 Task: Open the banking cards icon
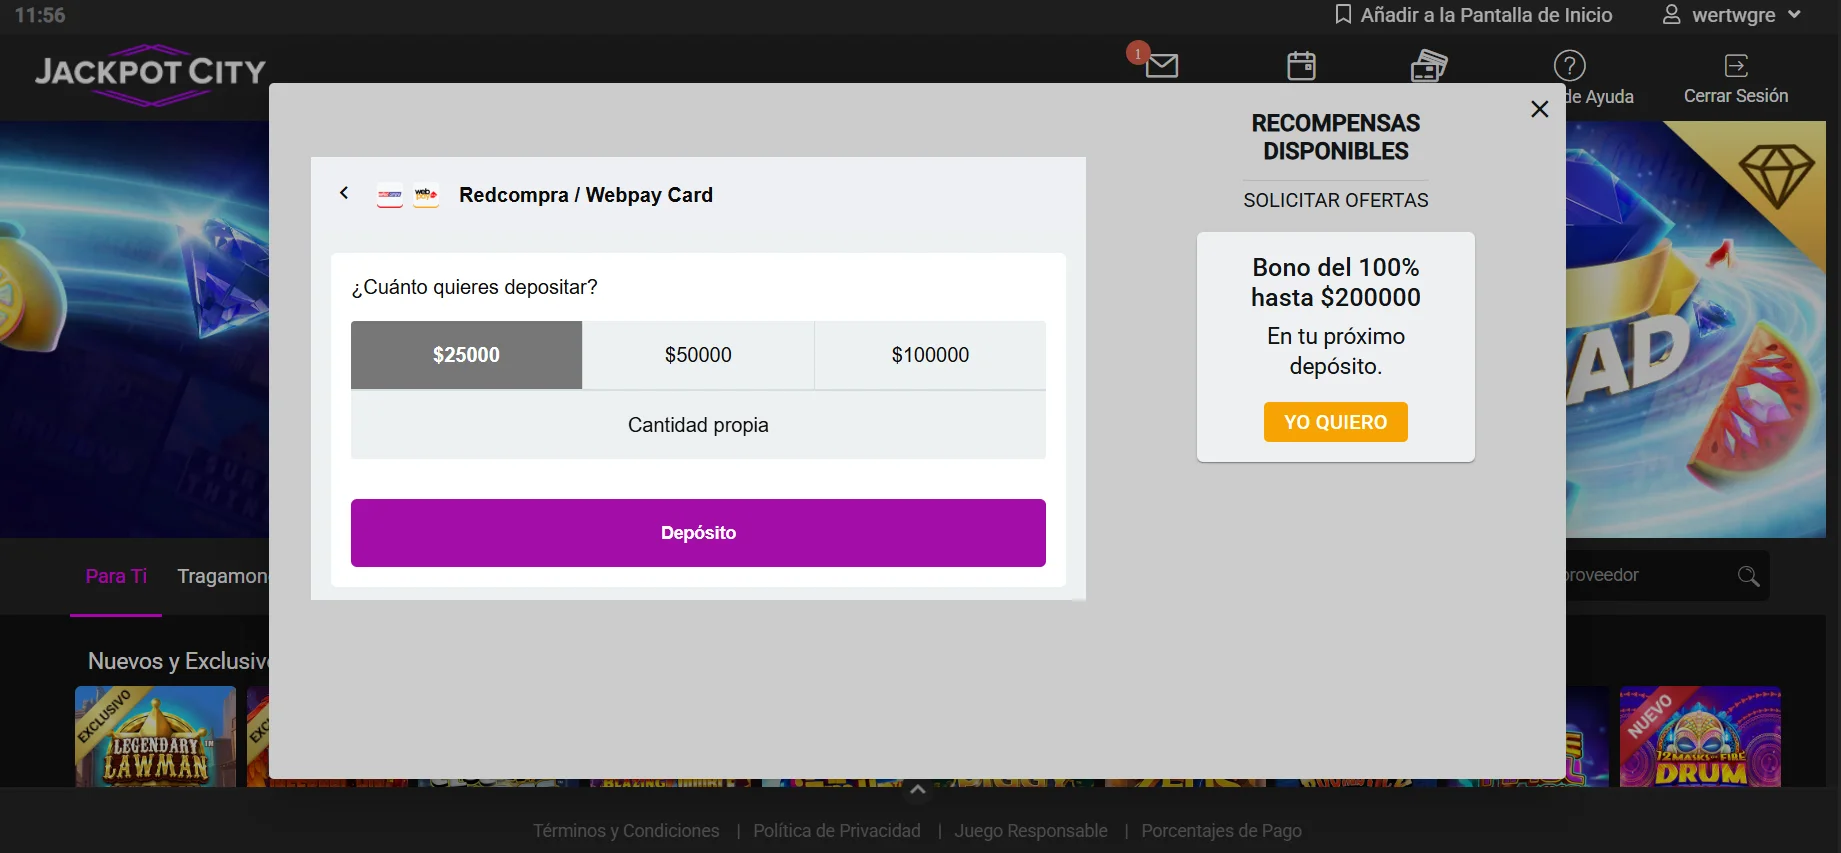(x=1429, y=66)
